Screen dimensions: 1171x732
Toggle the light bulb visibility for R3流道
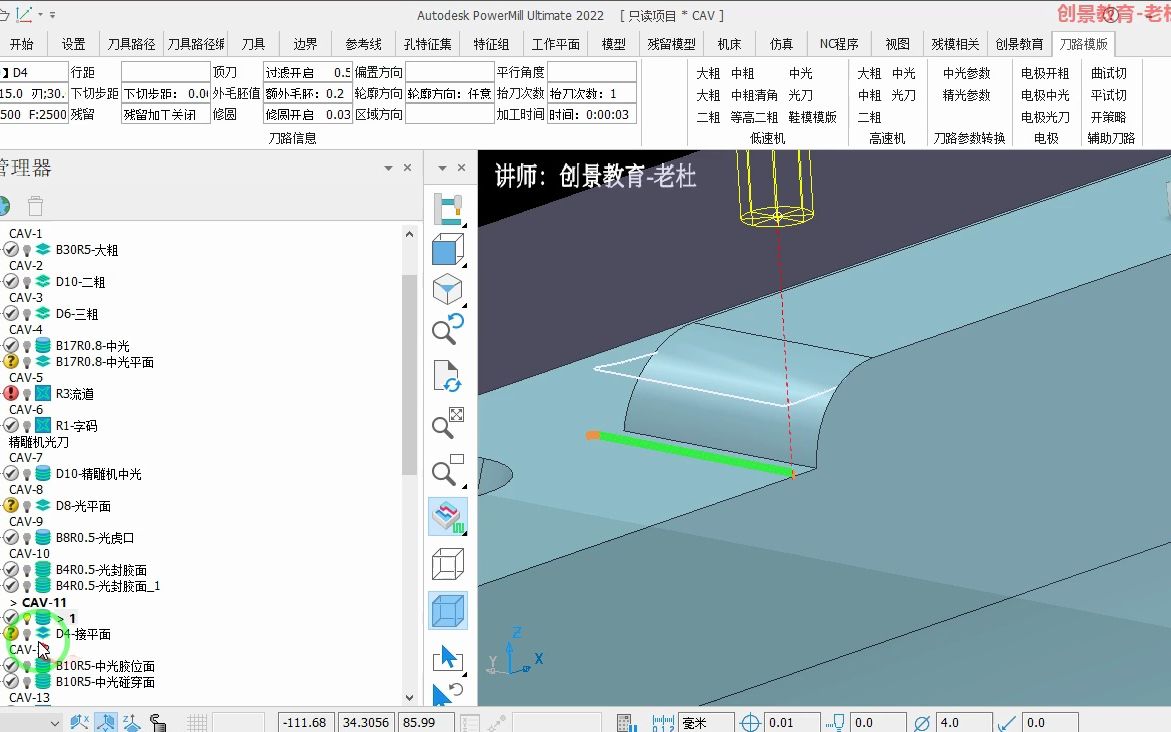click(x=27, y=394)
